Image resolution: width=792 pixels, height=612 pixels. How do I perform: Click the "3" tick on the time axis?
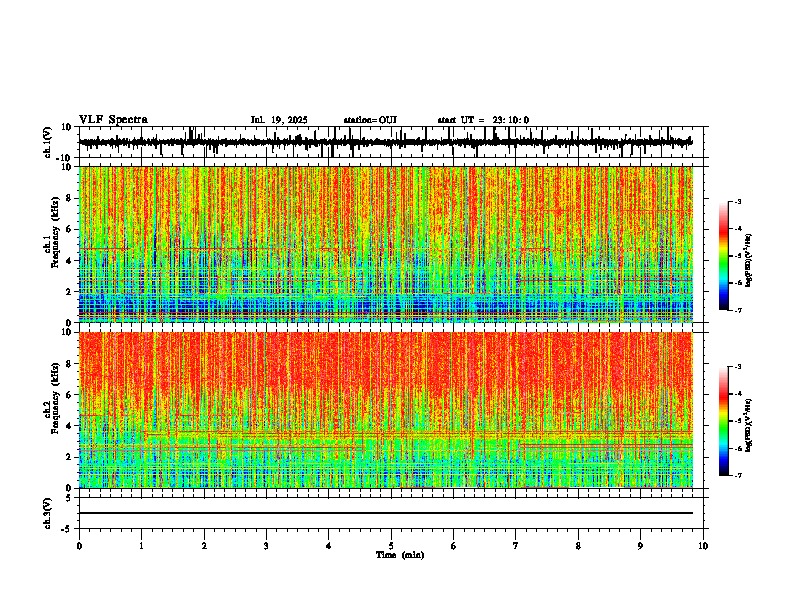click(x=266, y=546)
